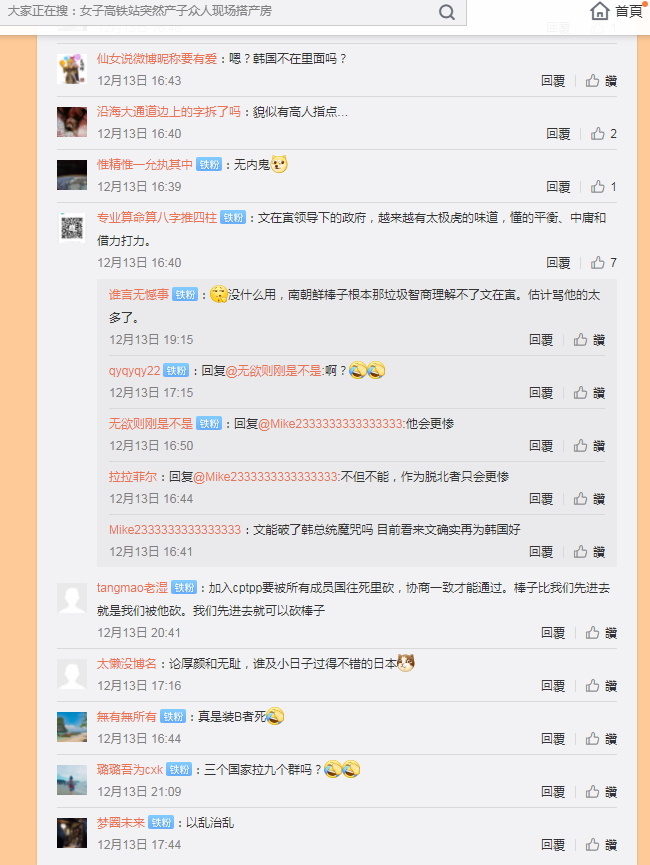
Task: Like the comment with 7 likes
Action: tap(604, 263)
